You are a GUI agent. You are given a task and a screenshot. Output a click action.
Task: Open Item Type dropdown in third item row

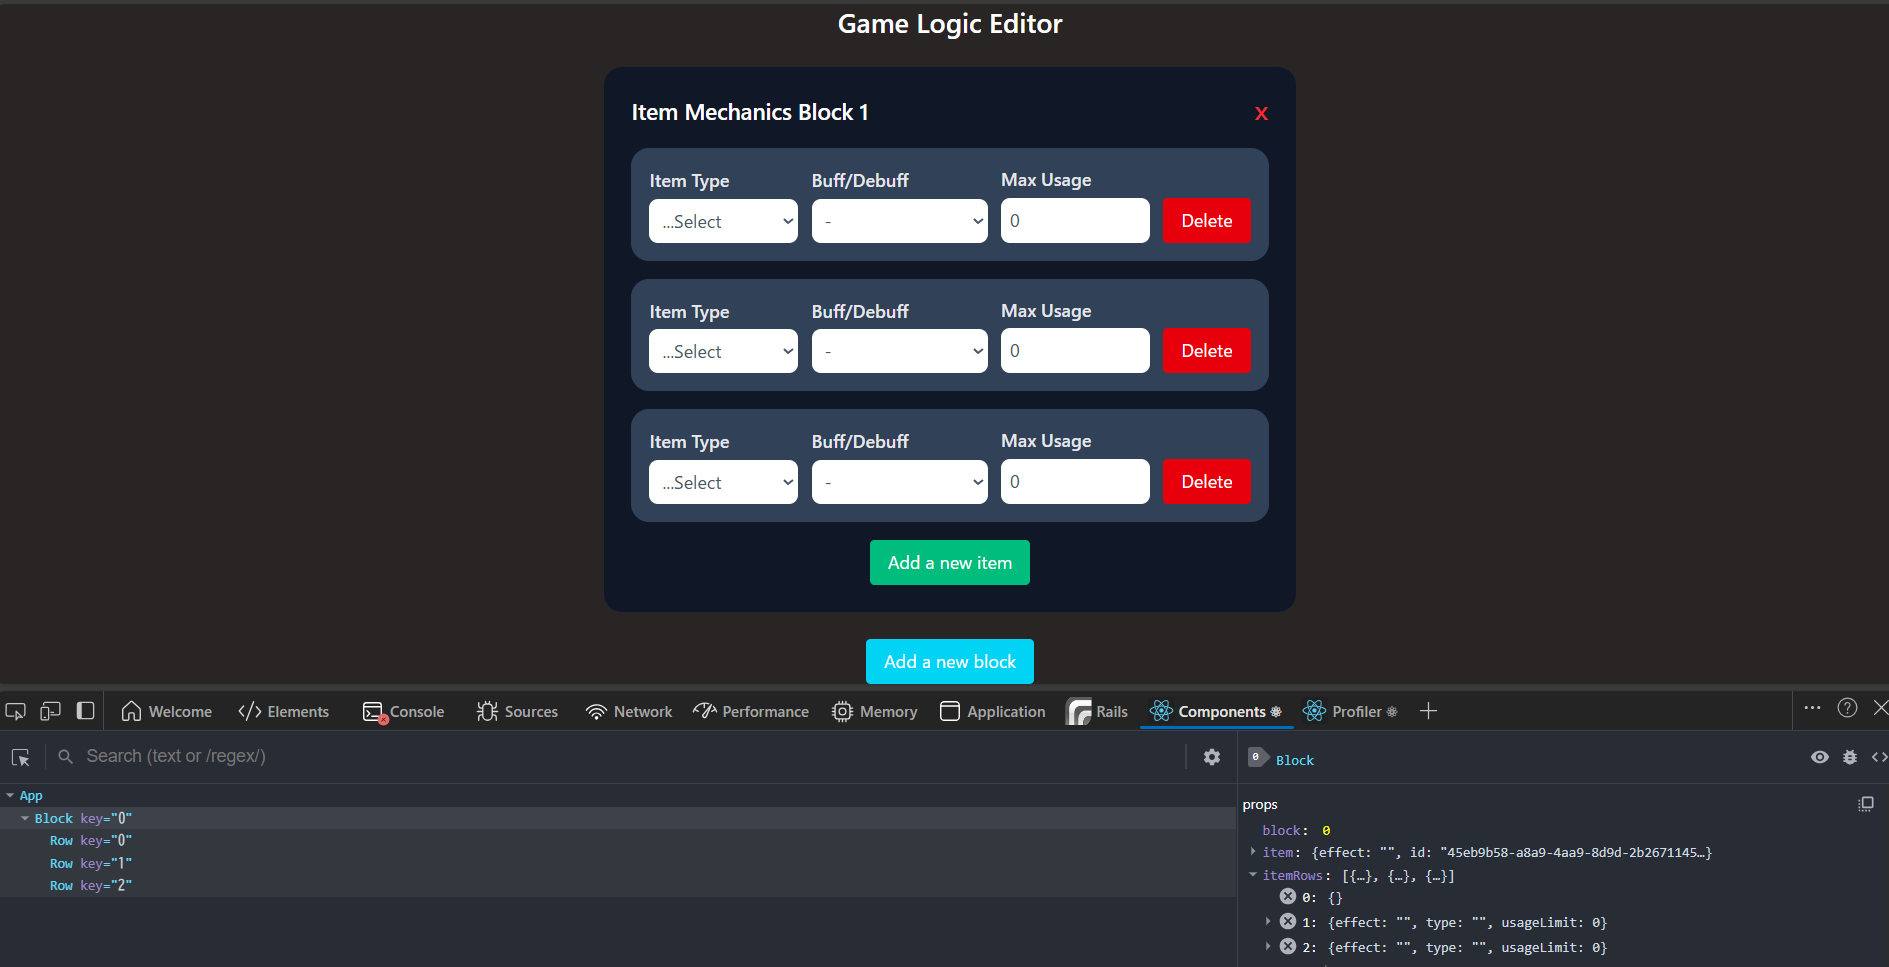[x=723, y=482]
